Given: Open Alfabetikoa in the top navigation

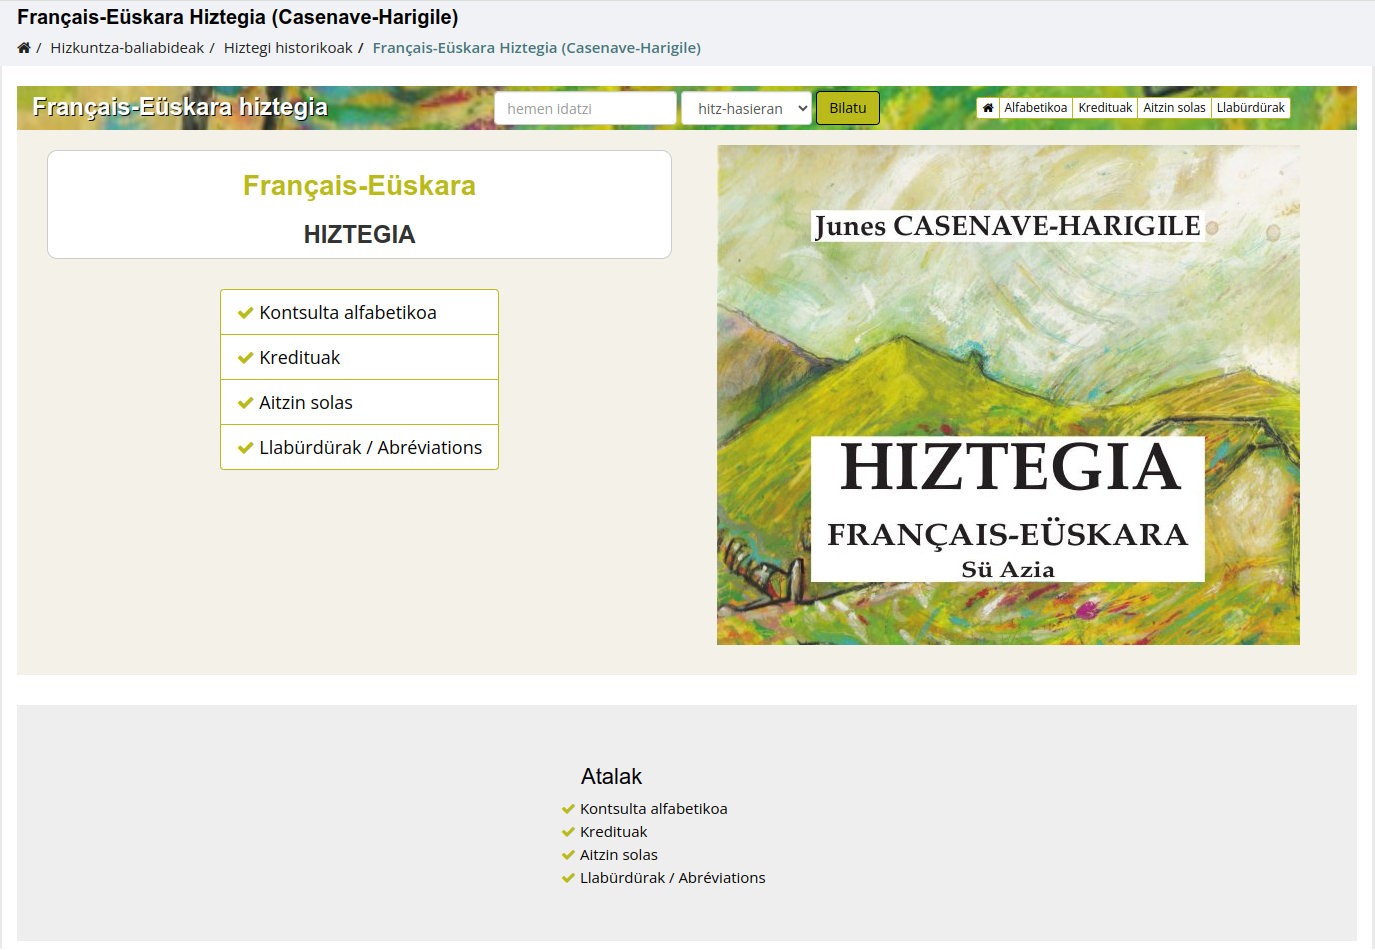Looking at the screenshot, I should 1035,108.
